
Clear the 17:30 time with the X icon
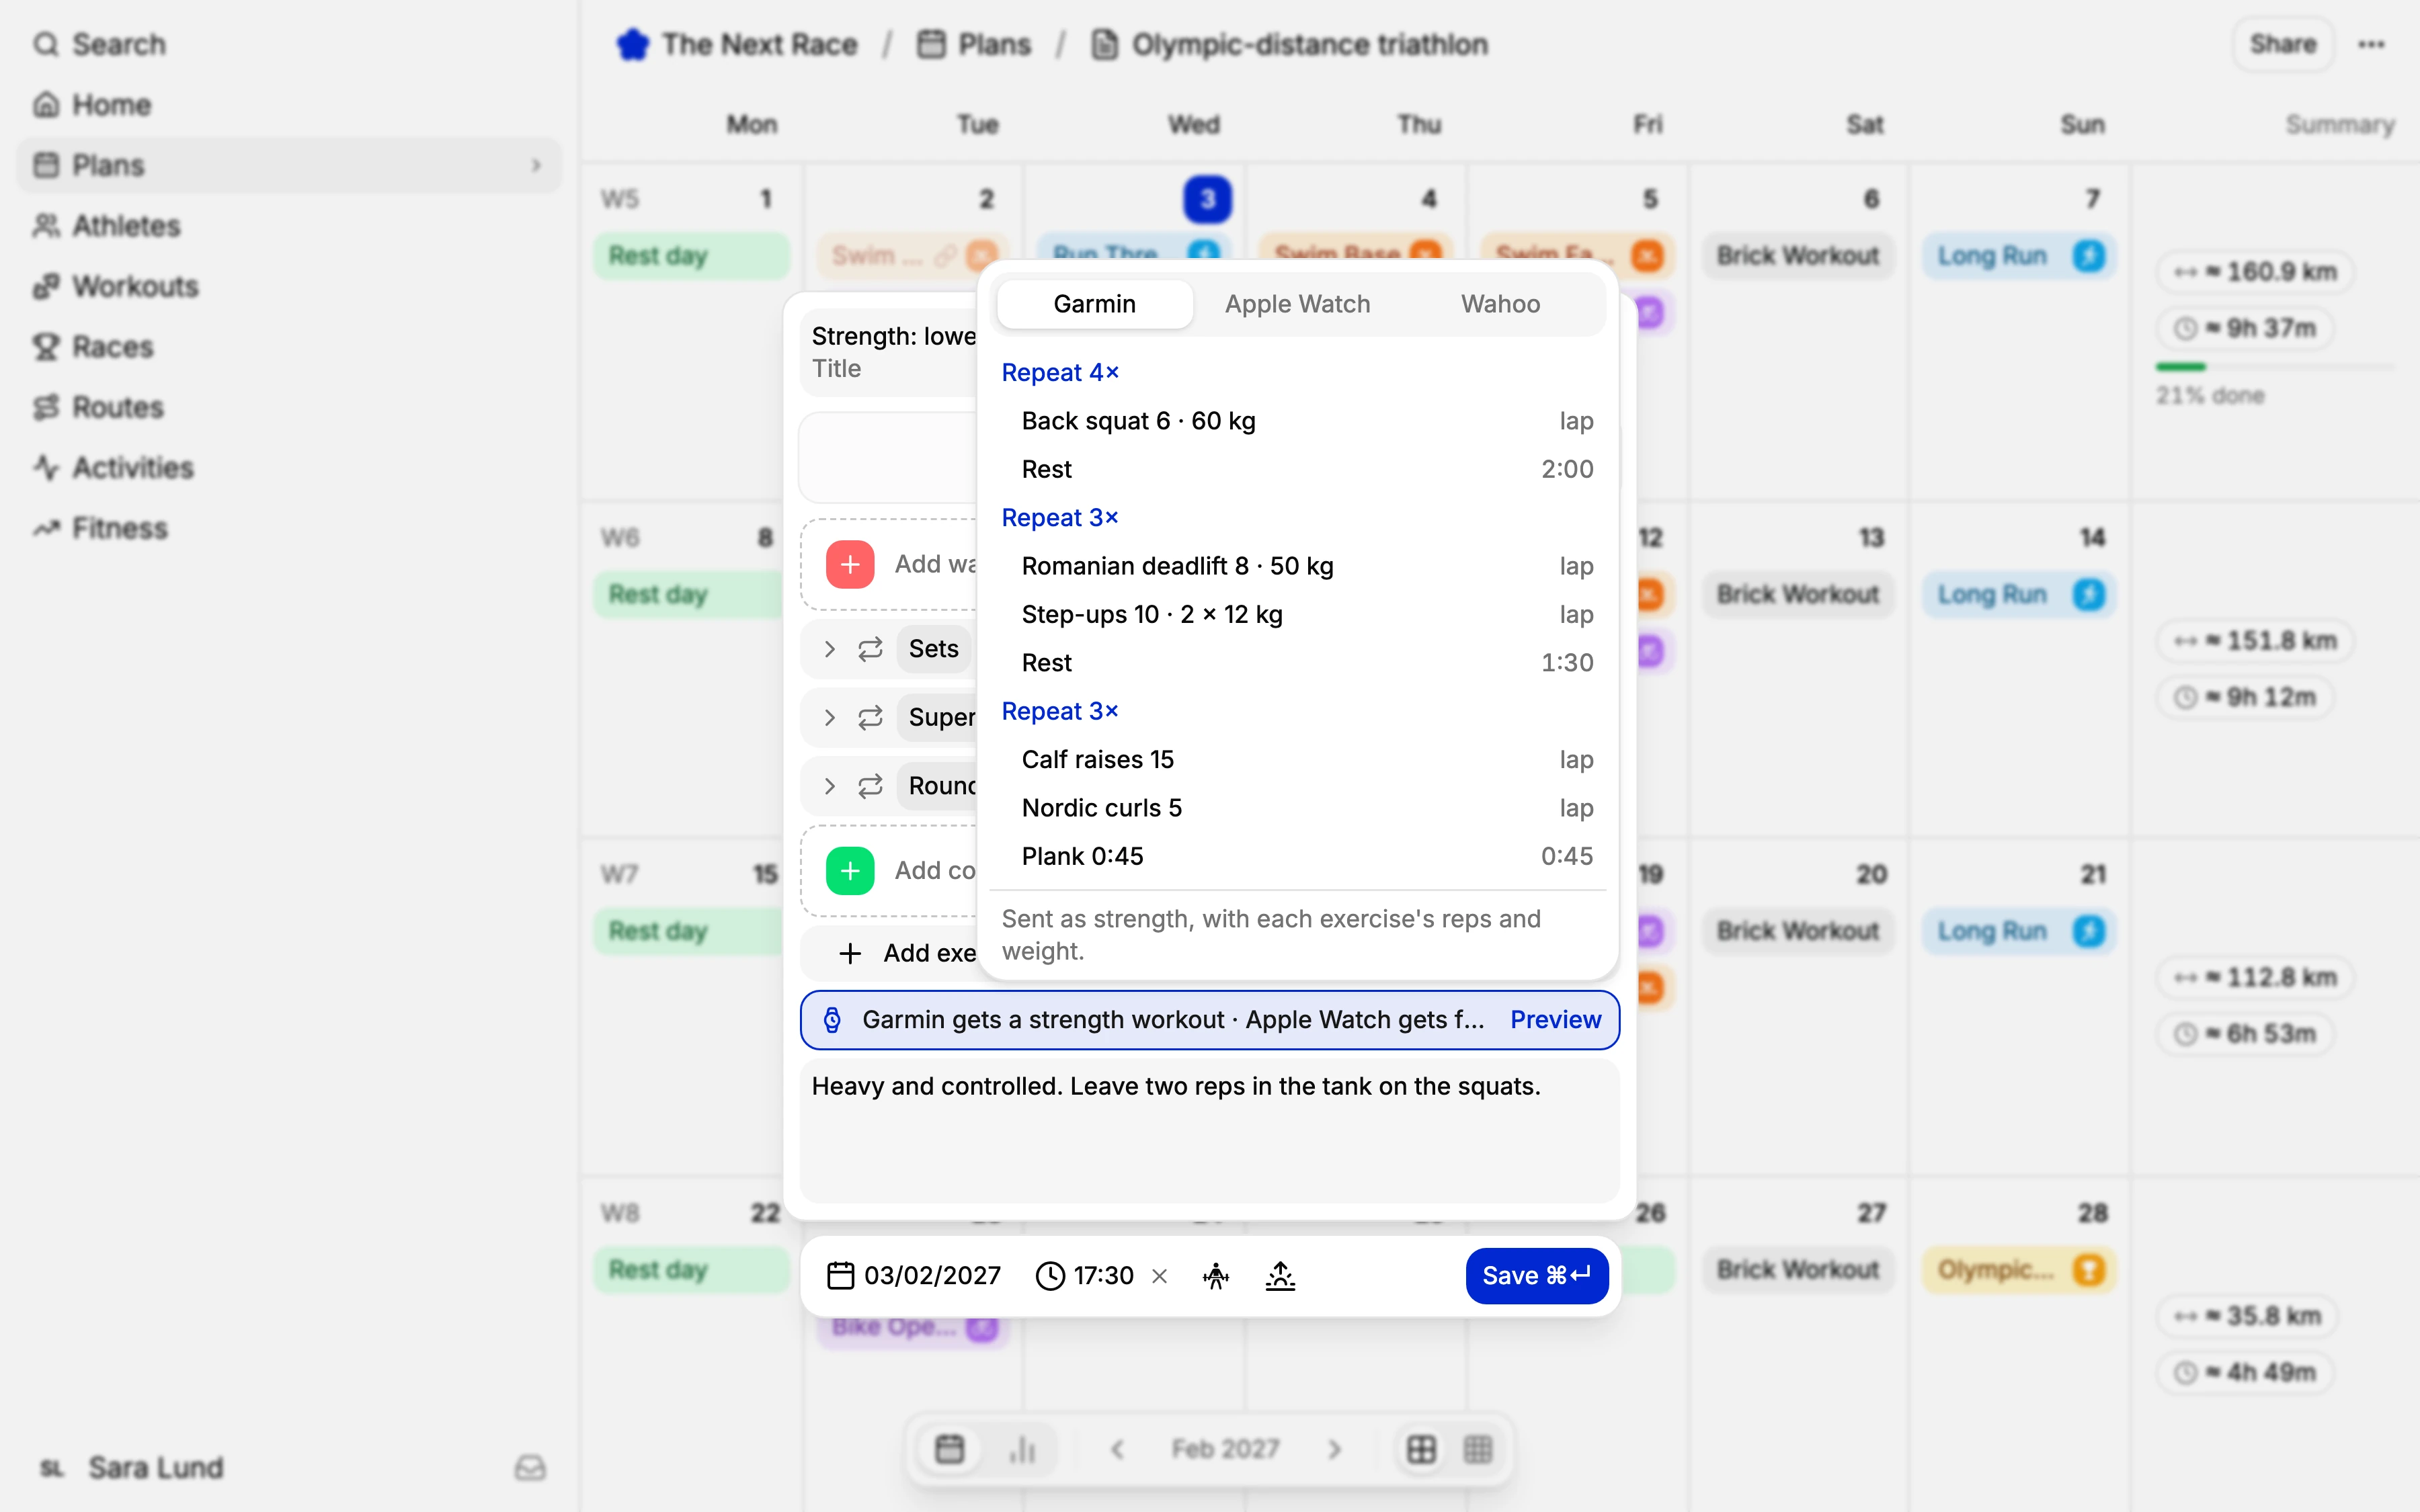(x=1160, y=1276)
